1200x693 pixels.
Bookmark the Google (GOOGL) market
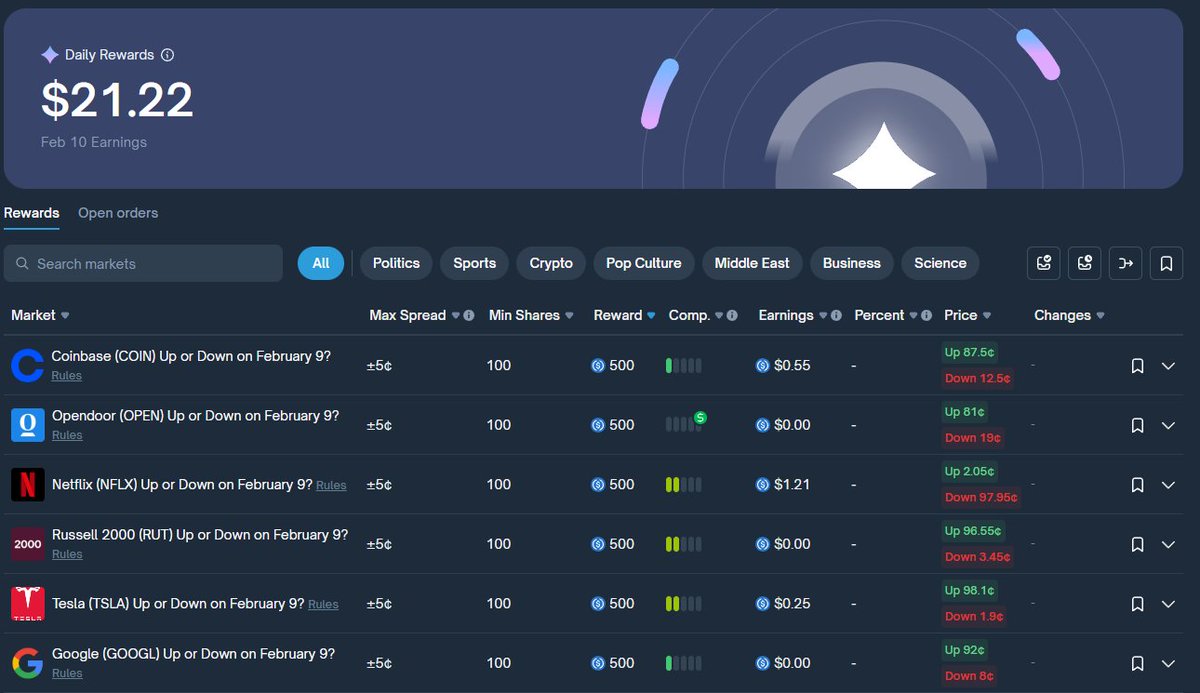[x=1137, y=663]
